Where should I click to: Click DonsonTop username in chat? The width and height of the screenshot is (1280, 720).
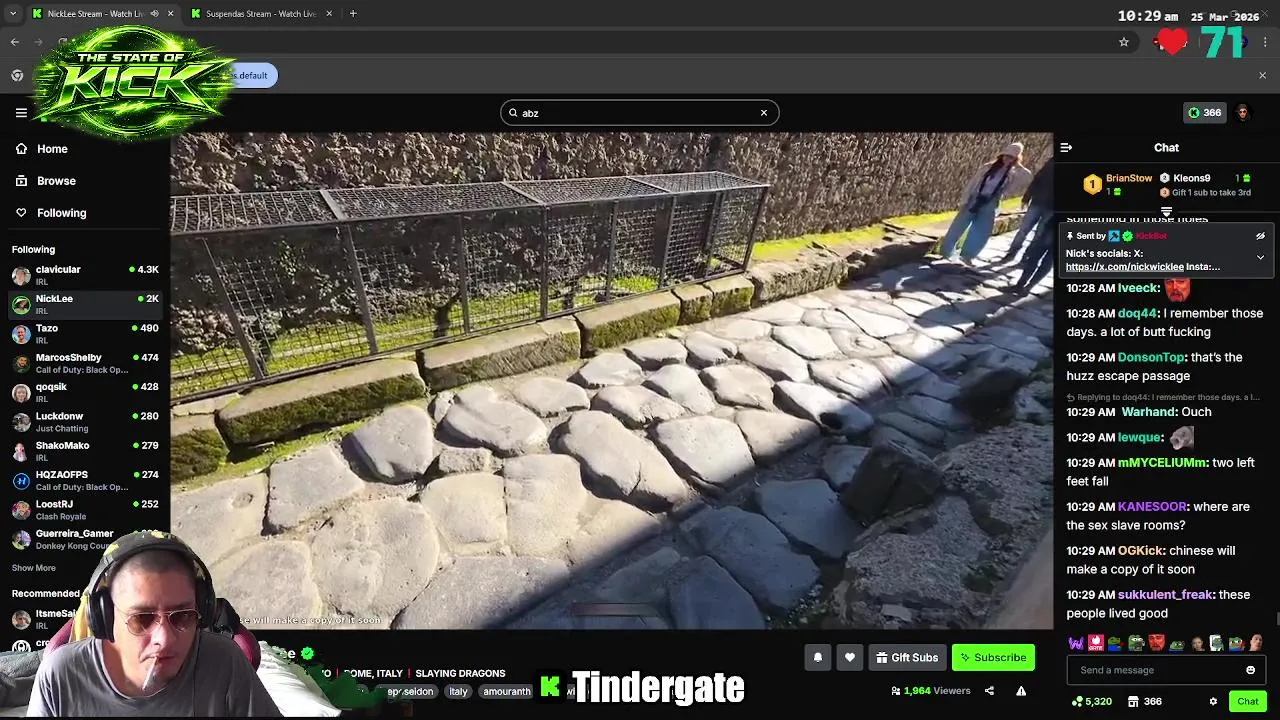pos(1150,357)
